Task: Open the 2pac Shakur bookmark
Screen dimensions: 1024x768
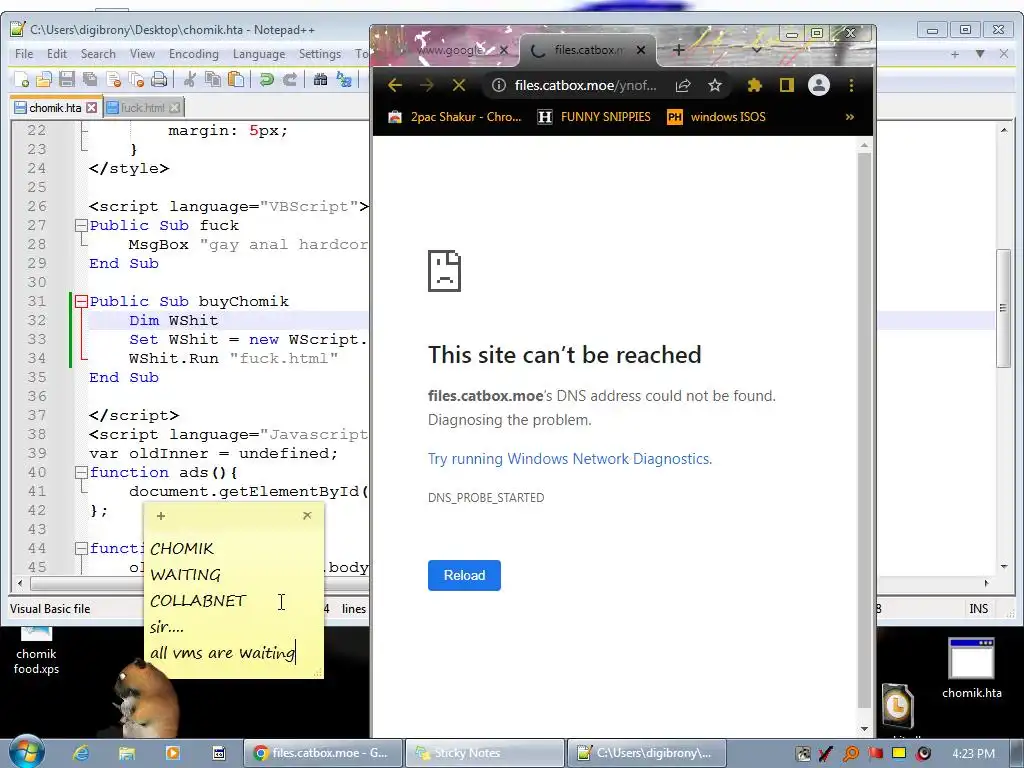Action: 455,117
